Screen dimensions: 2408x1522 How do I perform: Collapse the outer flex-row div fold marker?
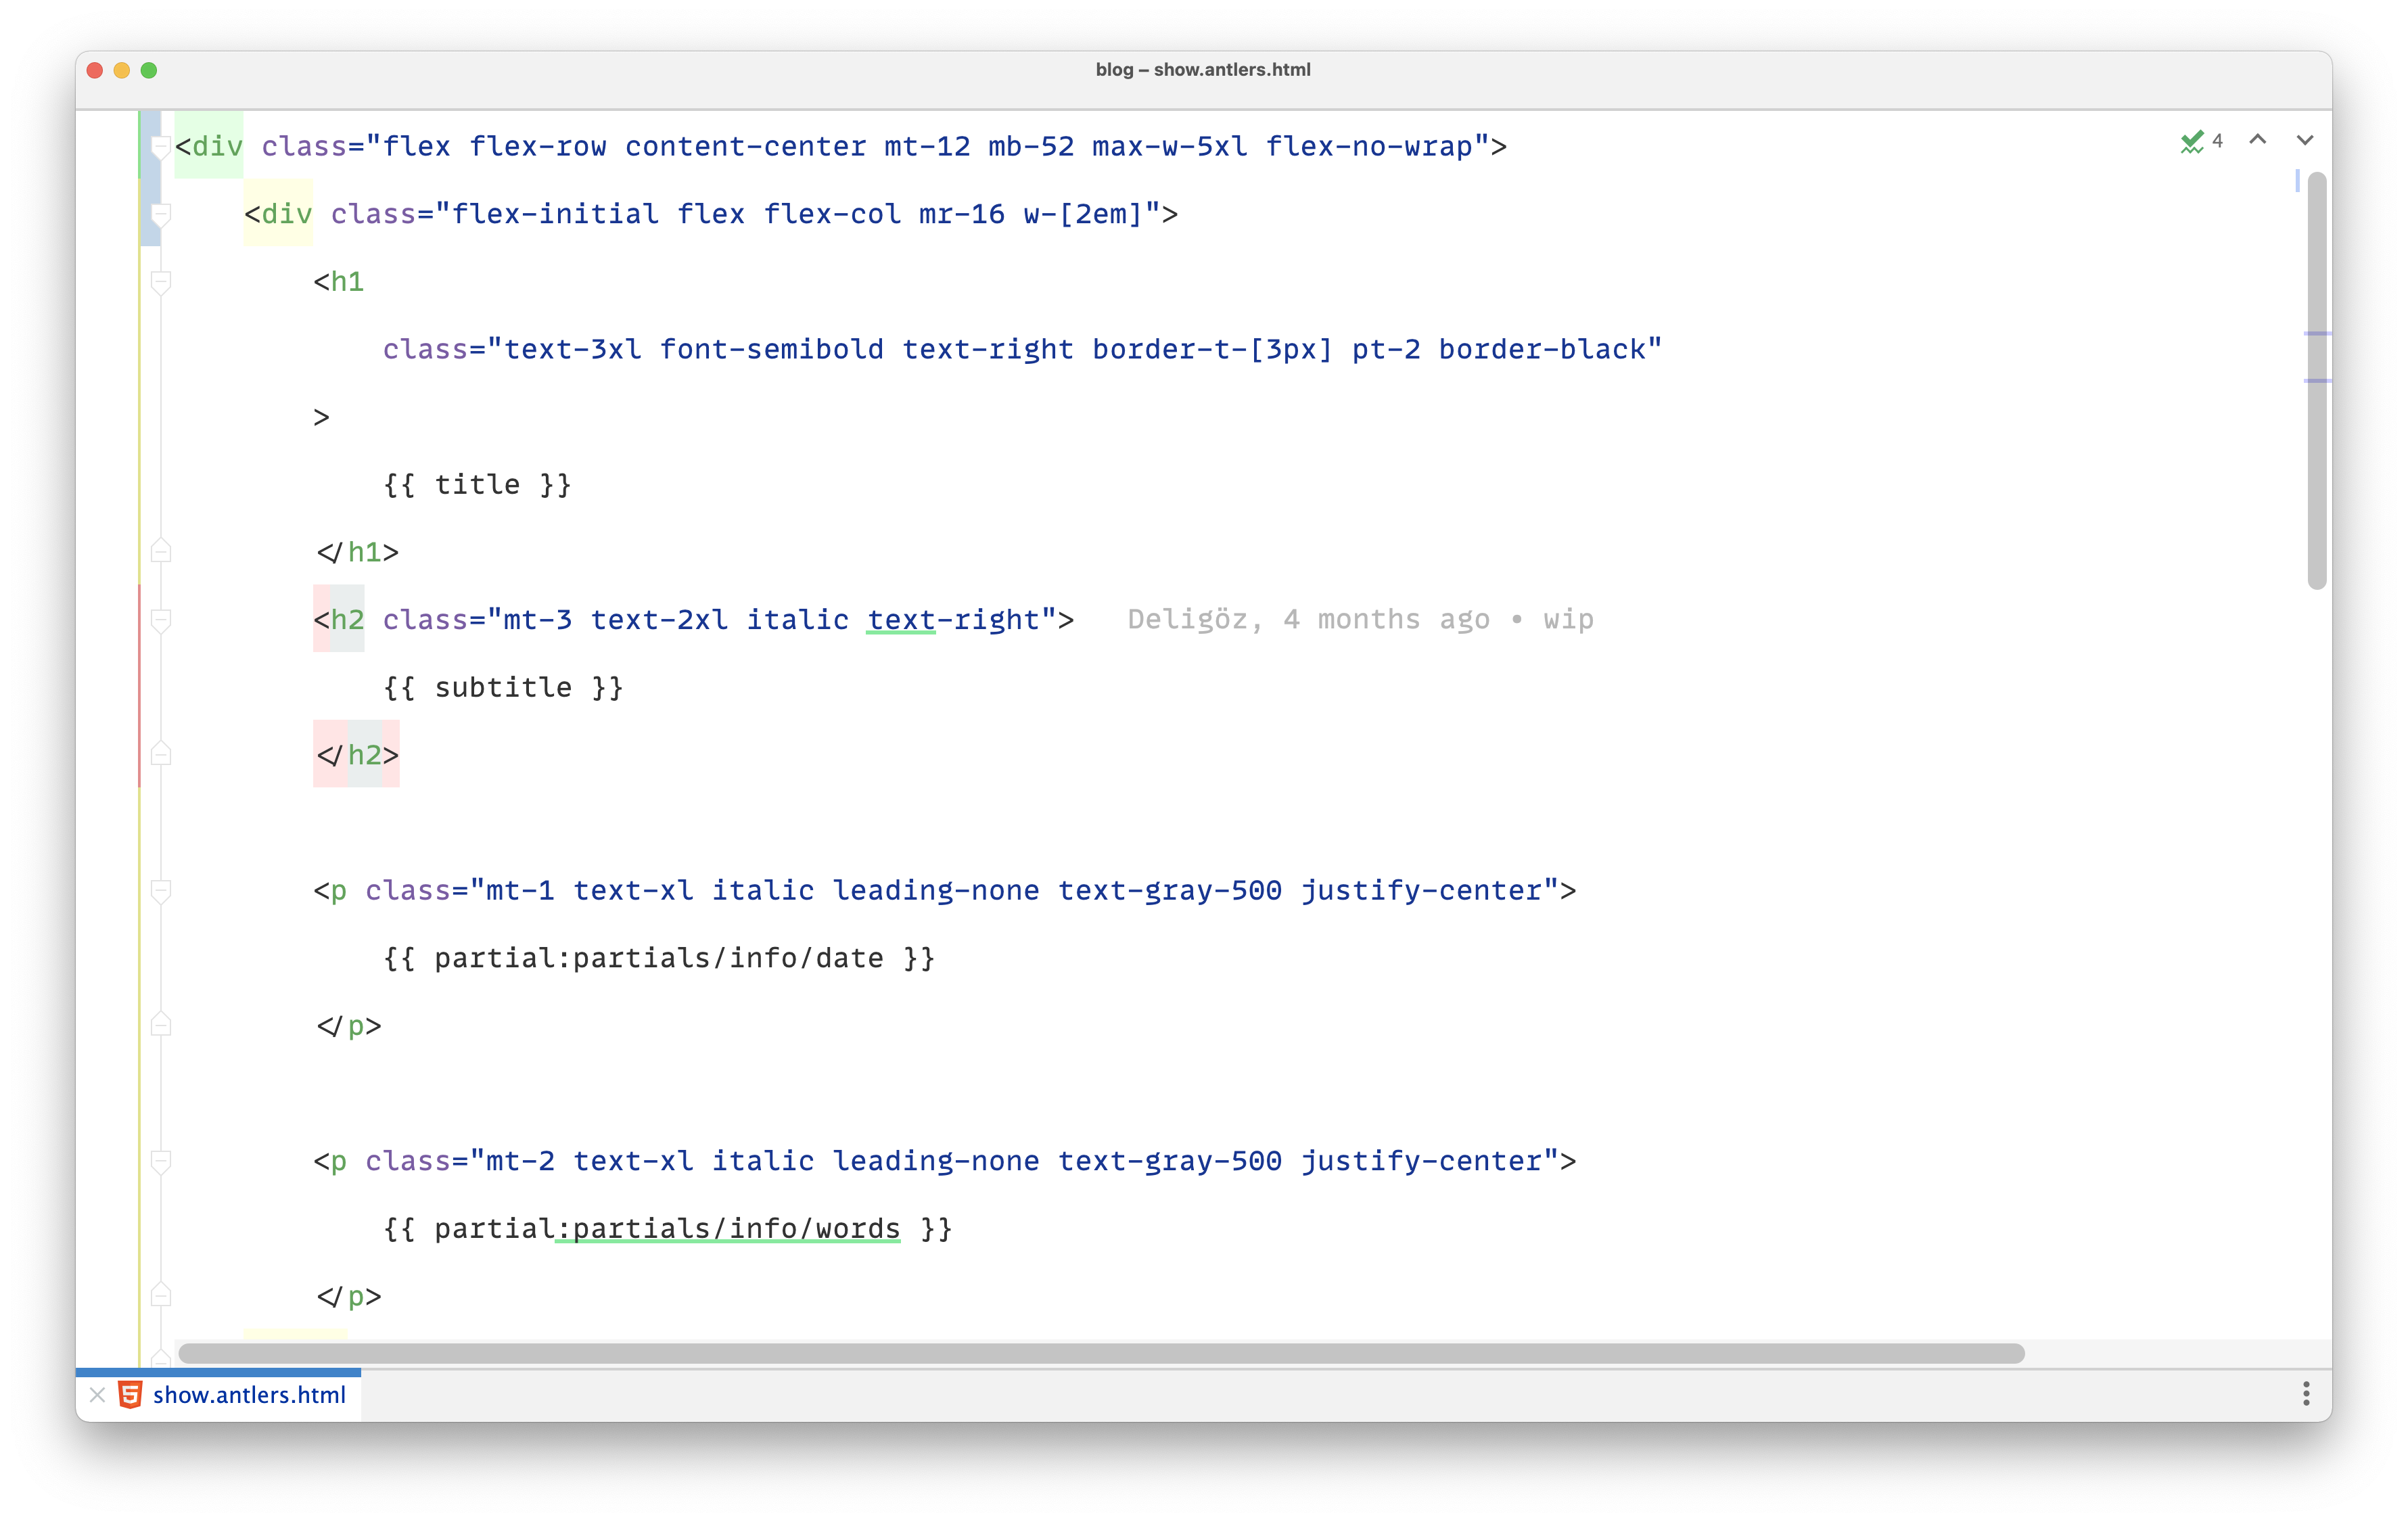point(160,147)
